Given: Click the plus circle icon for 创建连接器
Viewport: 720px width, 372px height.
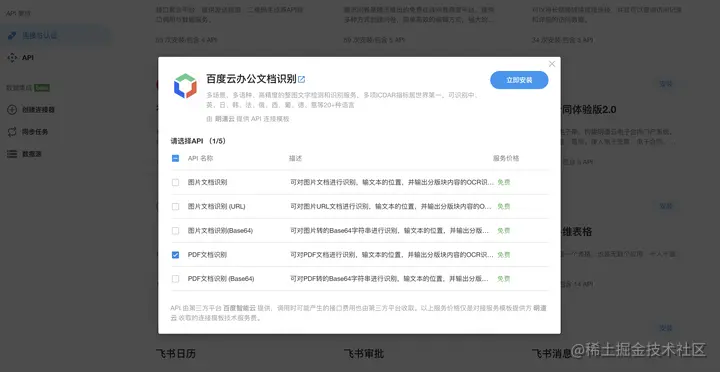Looking at the screenshot, I should click(12, 110).
